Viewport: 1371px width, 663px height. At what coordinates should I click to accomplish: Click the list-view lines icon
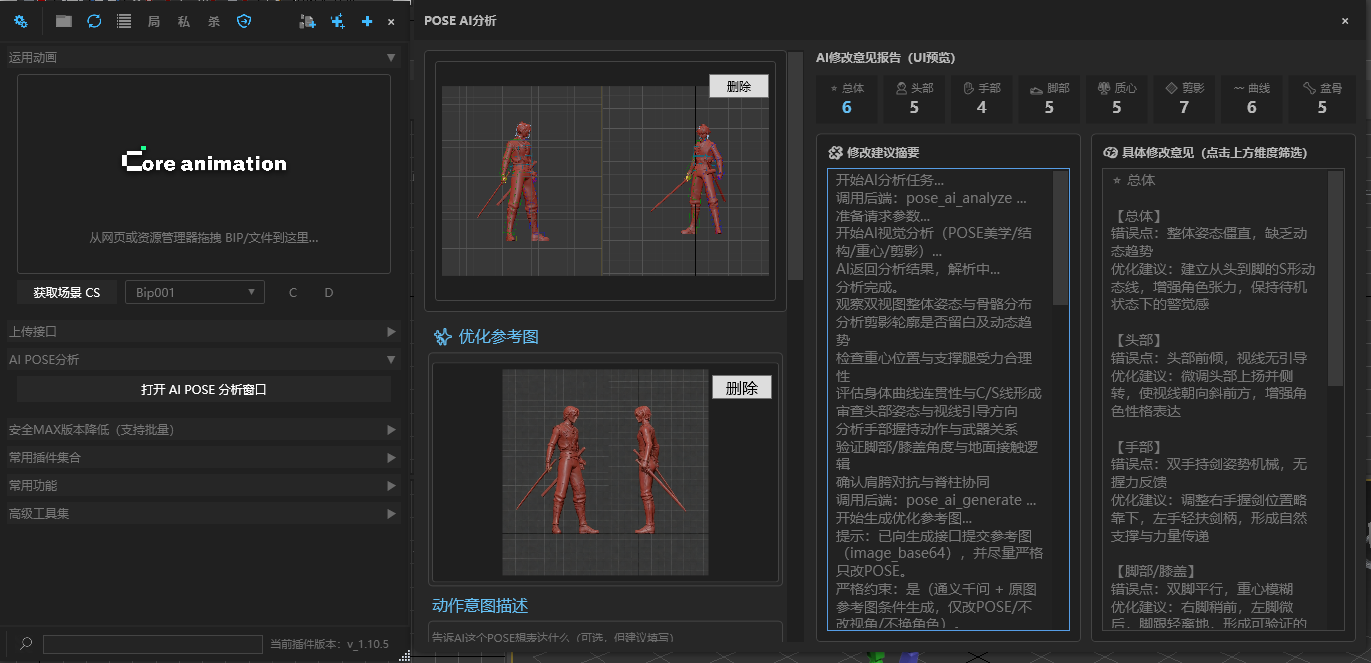point(124,21)
